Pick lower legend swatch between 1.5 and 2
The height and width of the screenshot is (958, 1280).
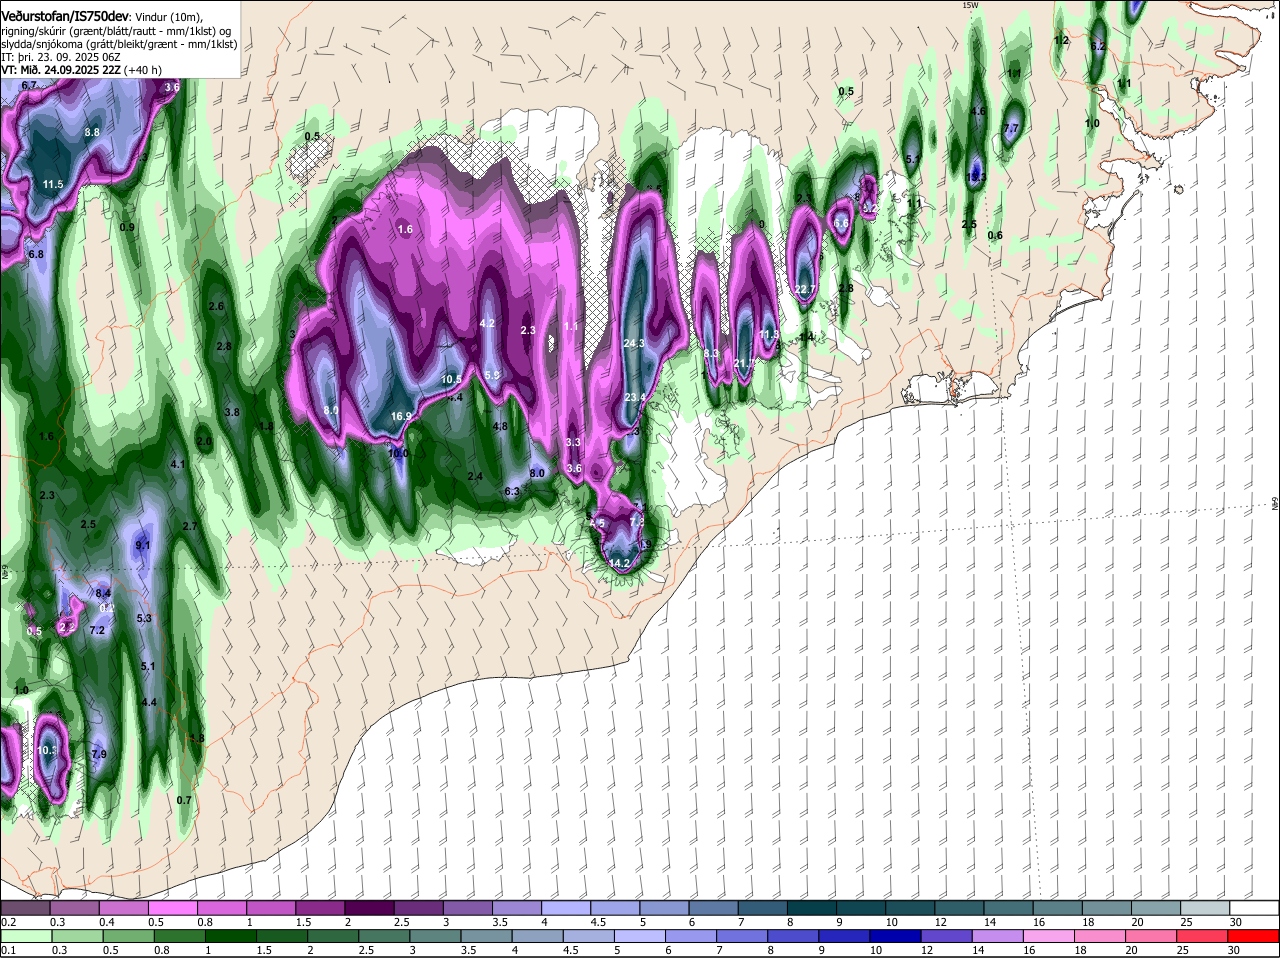(284, 936)
